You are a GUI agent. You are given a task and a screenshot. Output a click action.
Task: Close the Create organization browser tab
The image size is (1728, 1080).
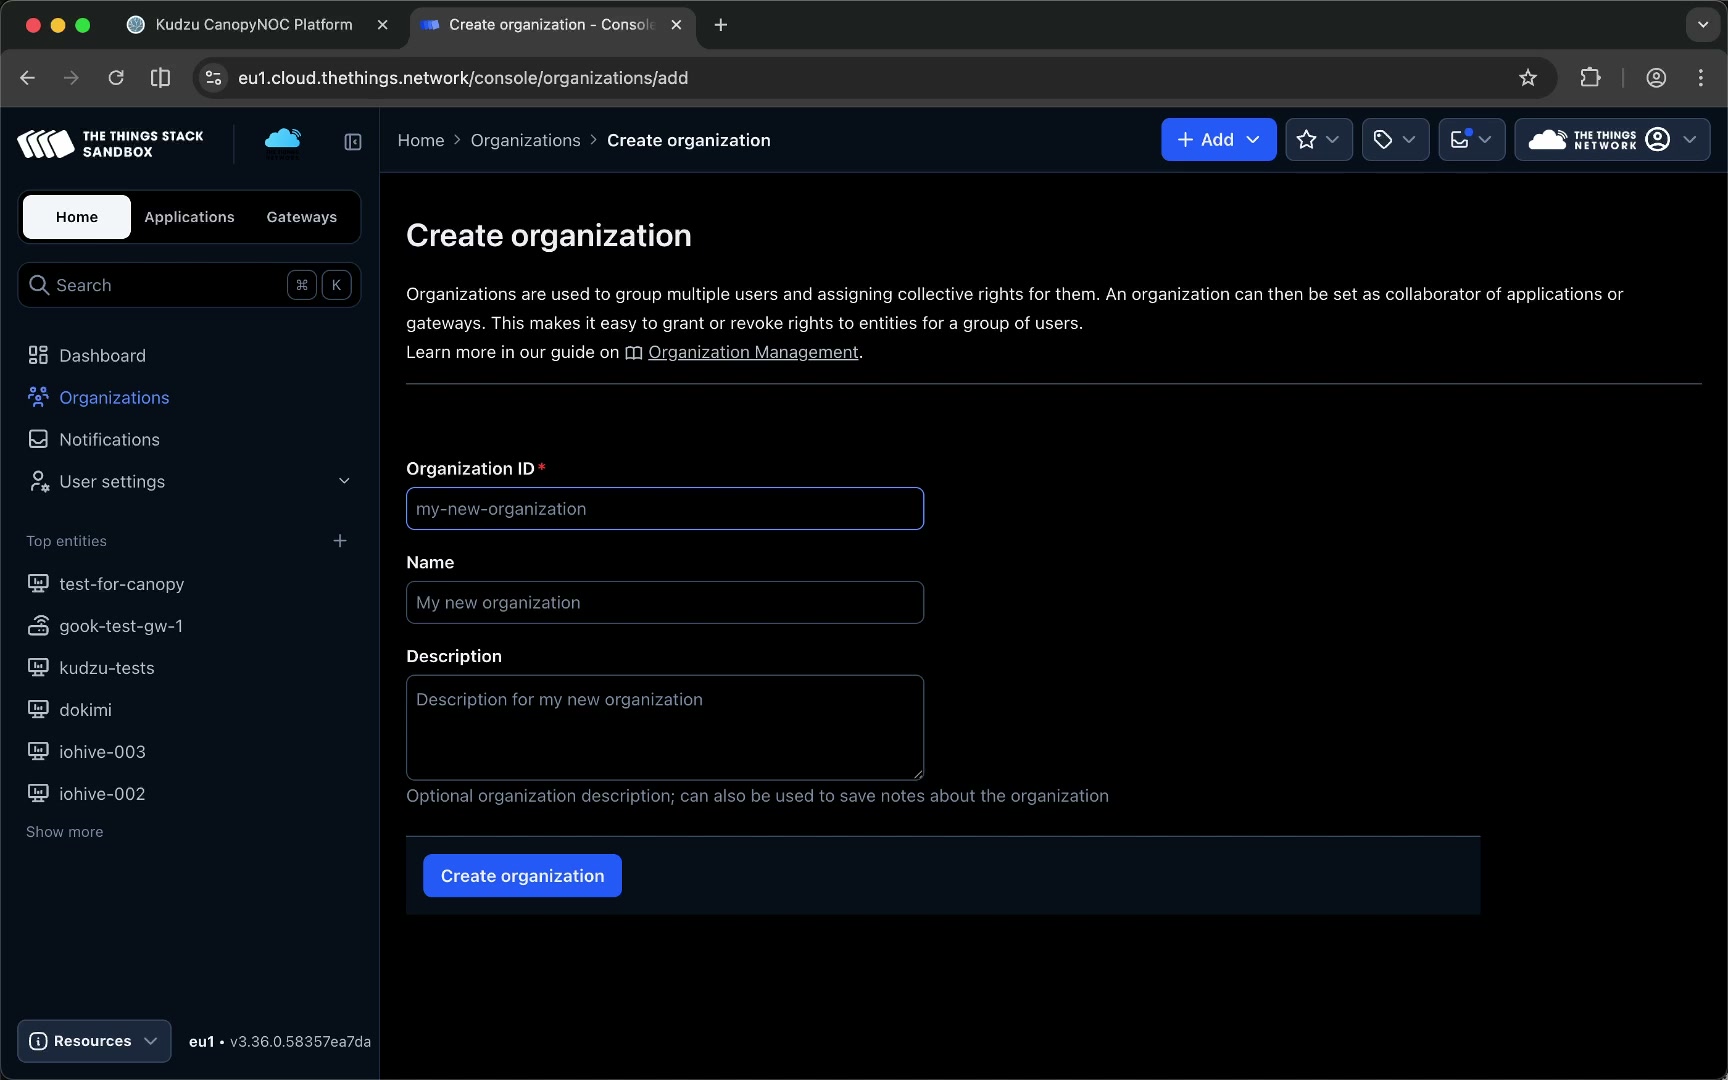pyautogui.click(x=676, y=25)
